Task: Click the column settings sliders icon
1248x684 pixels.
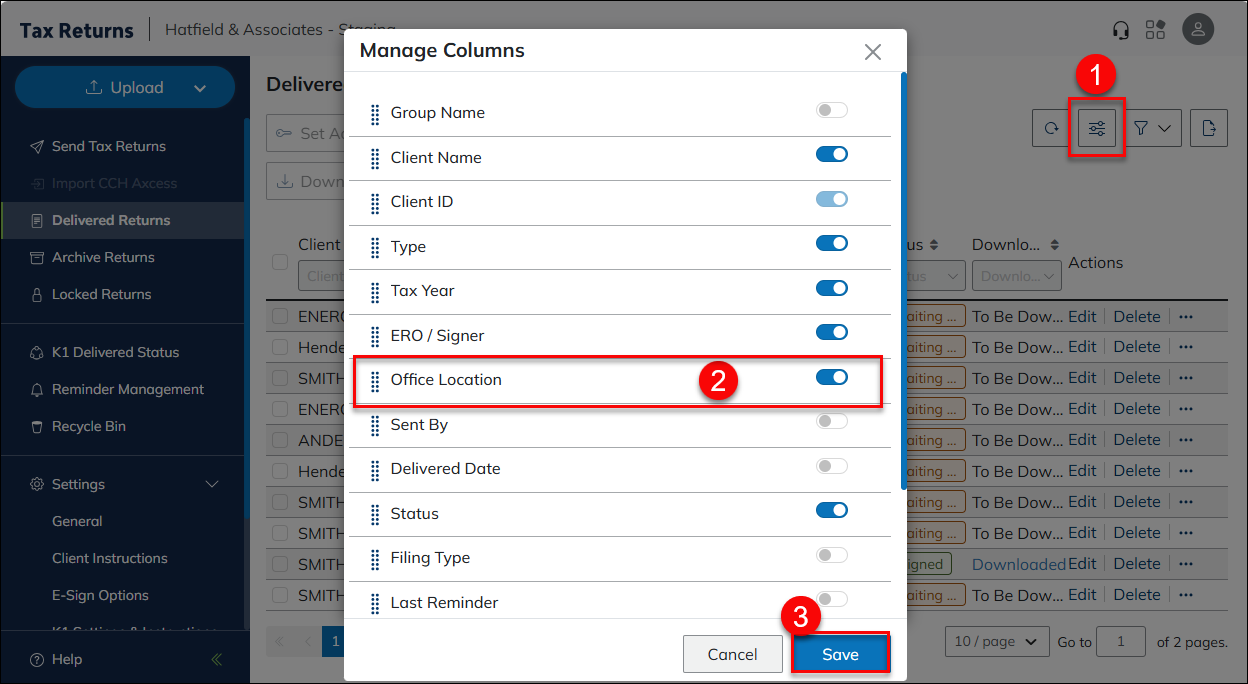Action: (1097, 128)
